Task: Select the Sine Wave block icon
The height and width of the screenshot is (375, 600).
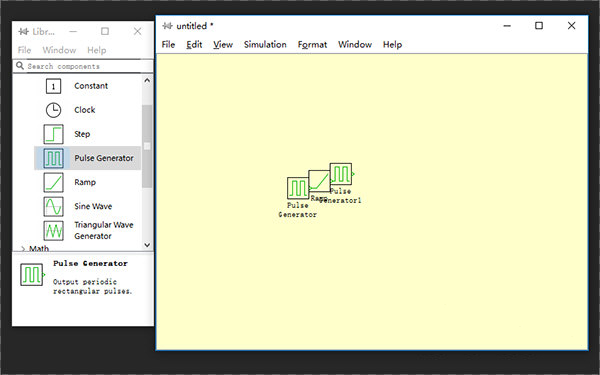Action: [53, 206]
